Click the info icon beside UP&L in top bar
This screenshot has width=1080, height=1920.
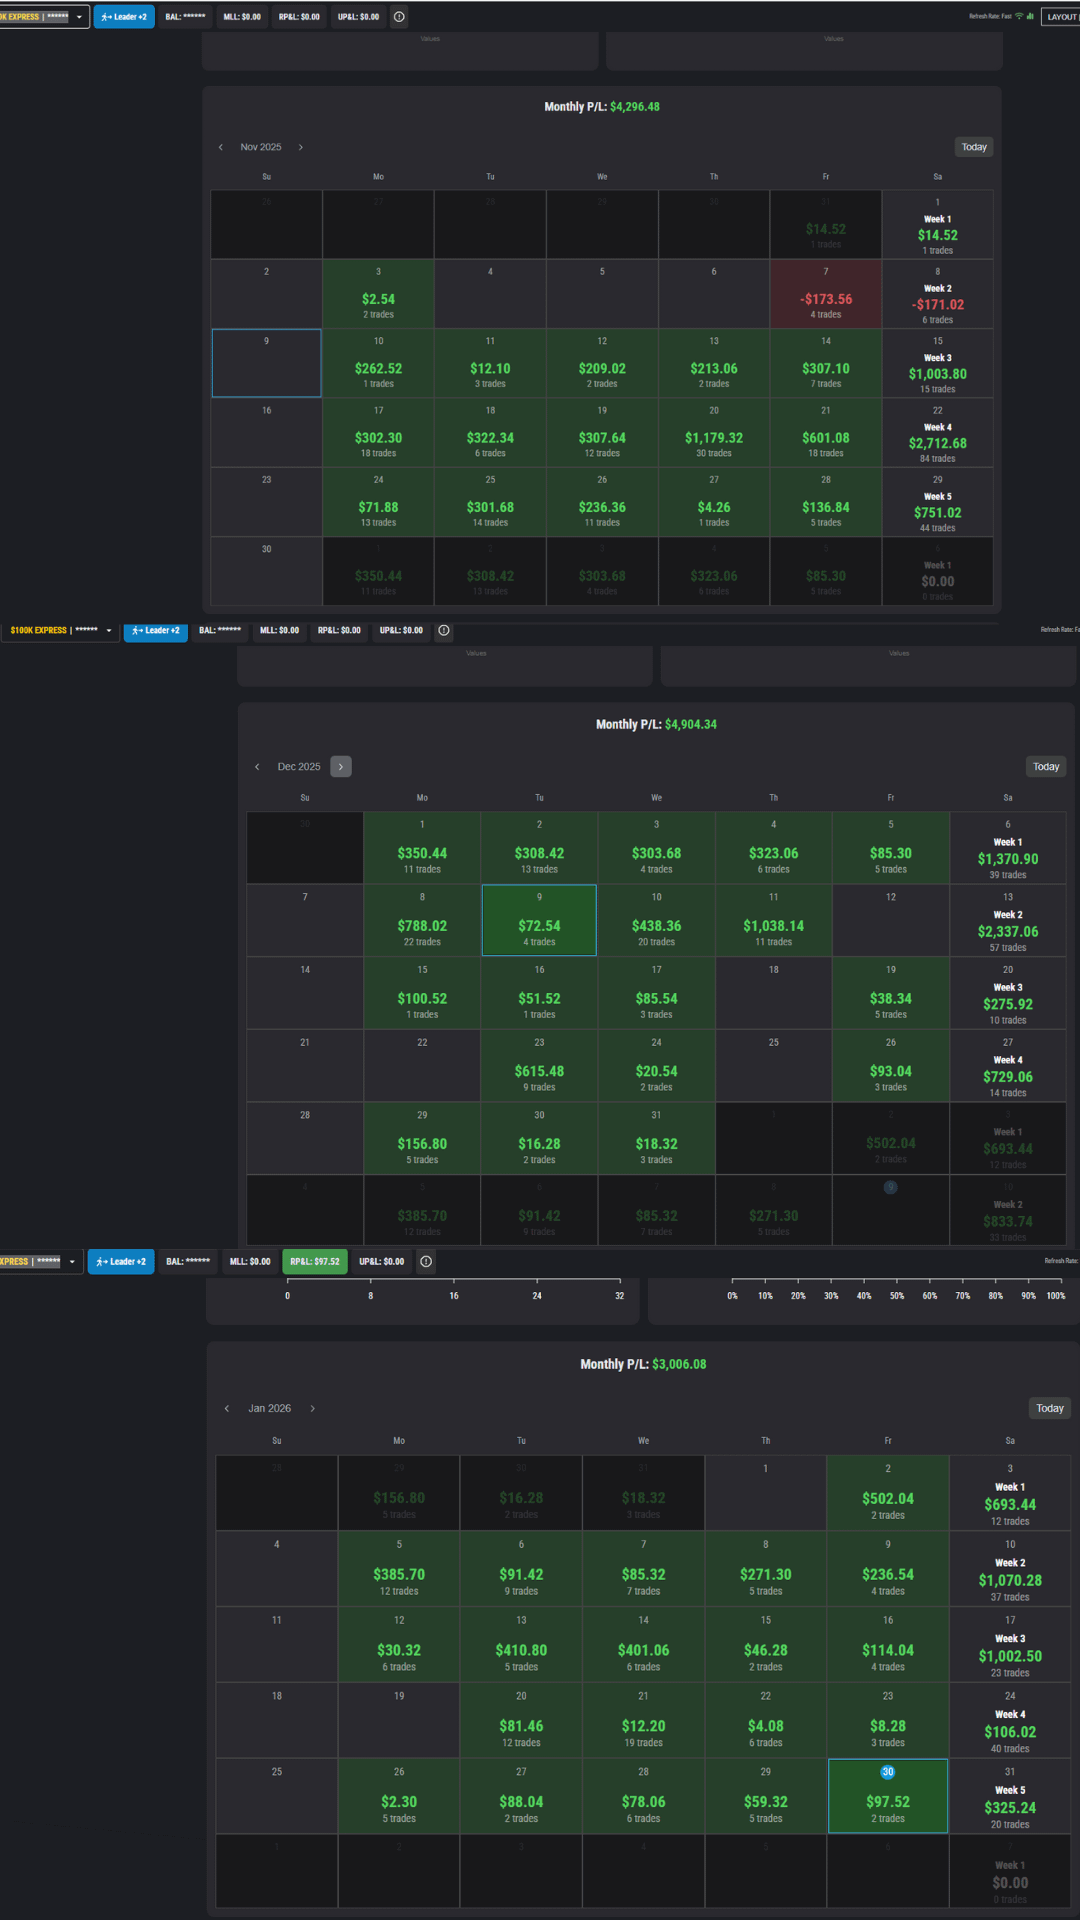click(x=399, y=17)
